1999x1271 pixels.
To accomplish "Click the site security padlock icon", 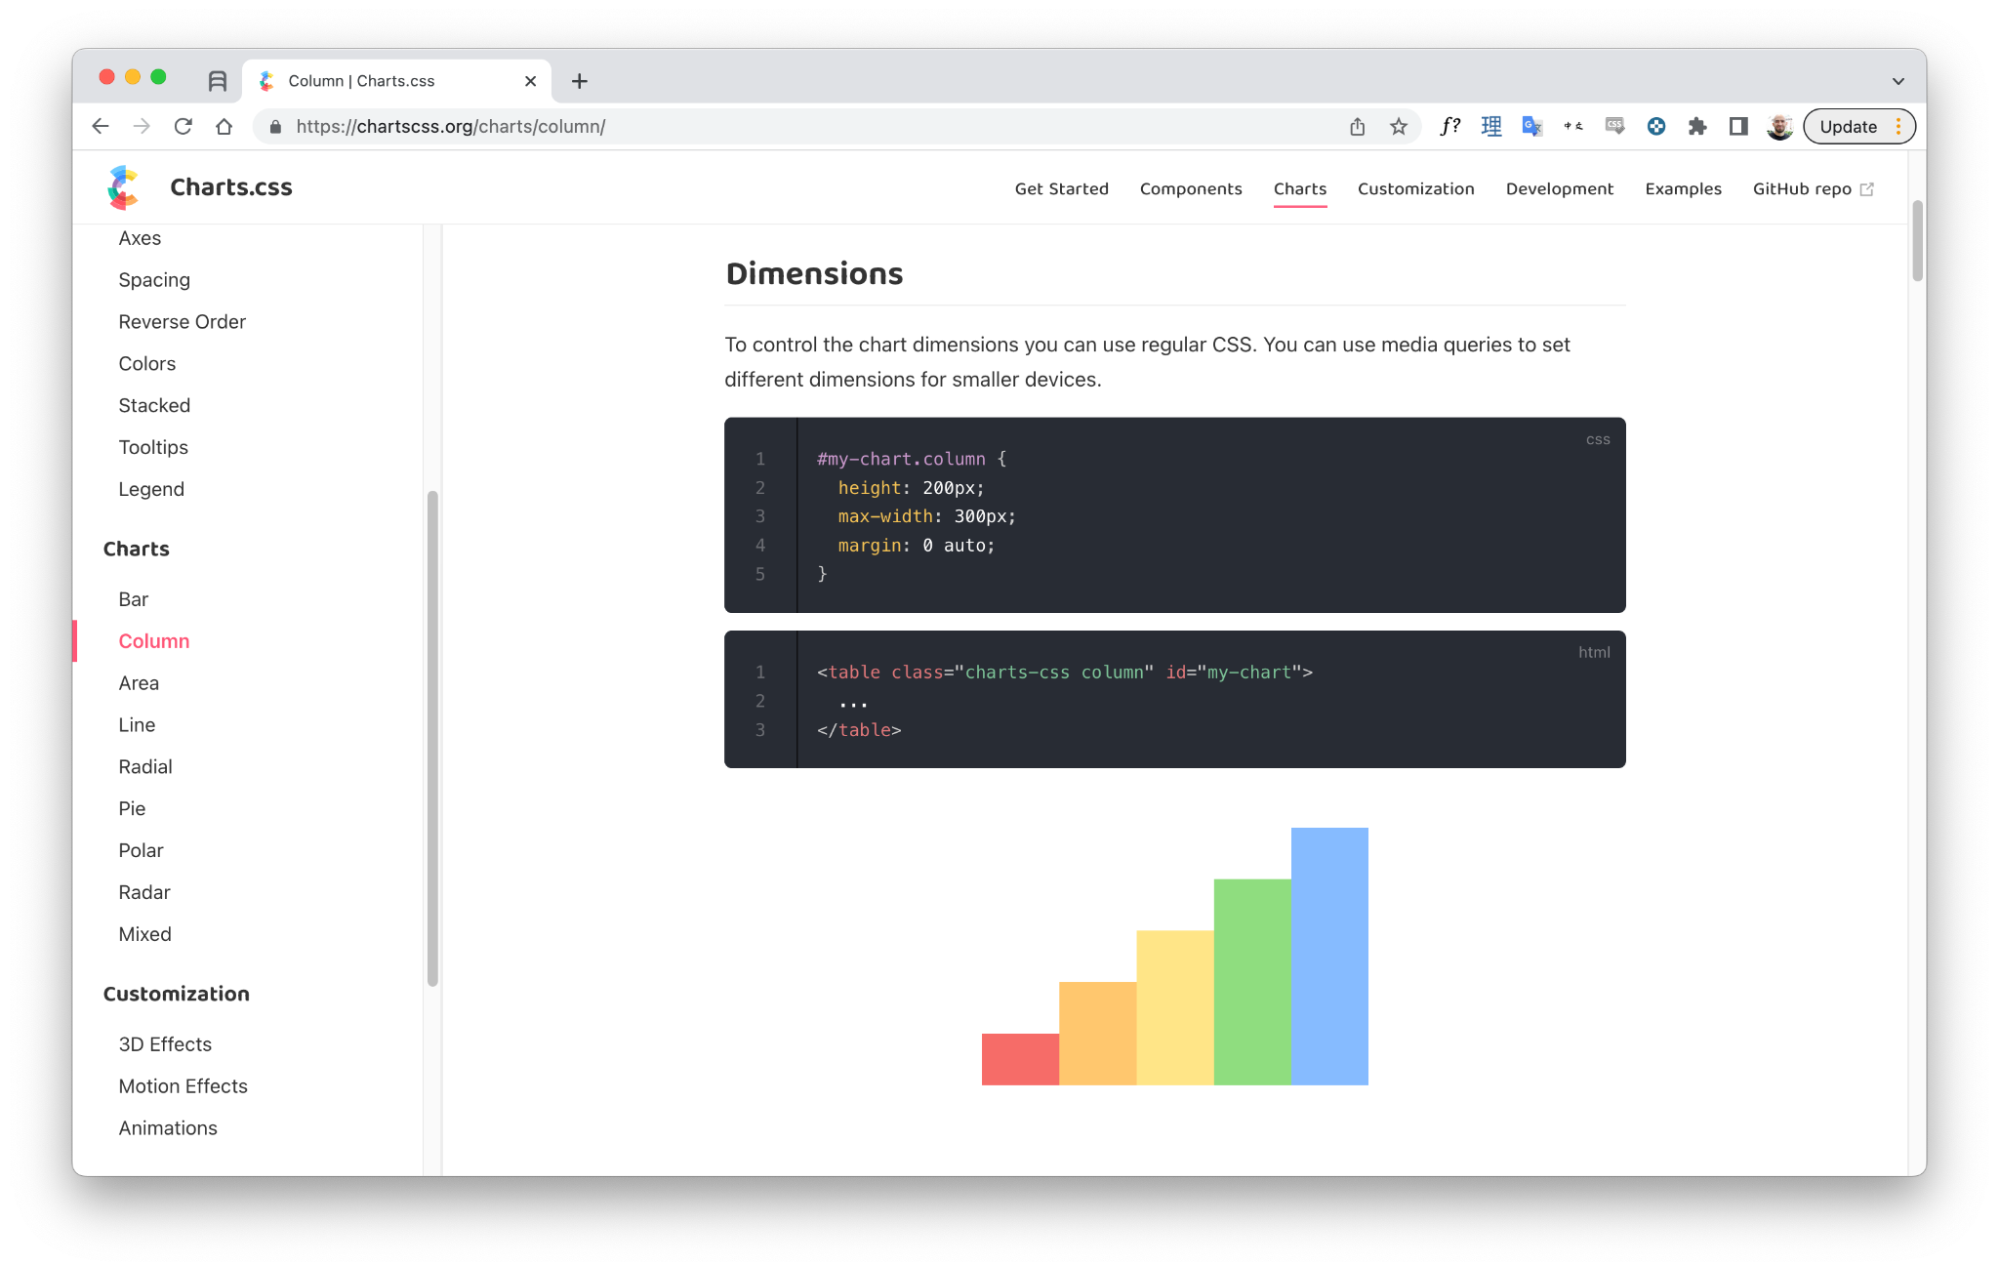I will coord(275,127).
